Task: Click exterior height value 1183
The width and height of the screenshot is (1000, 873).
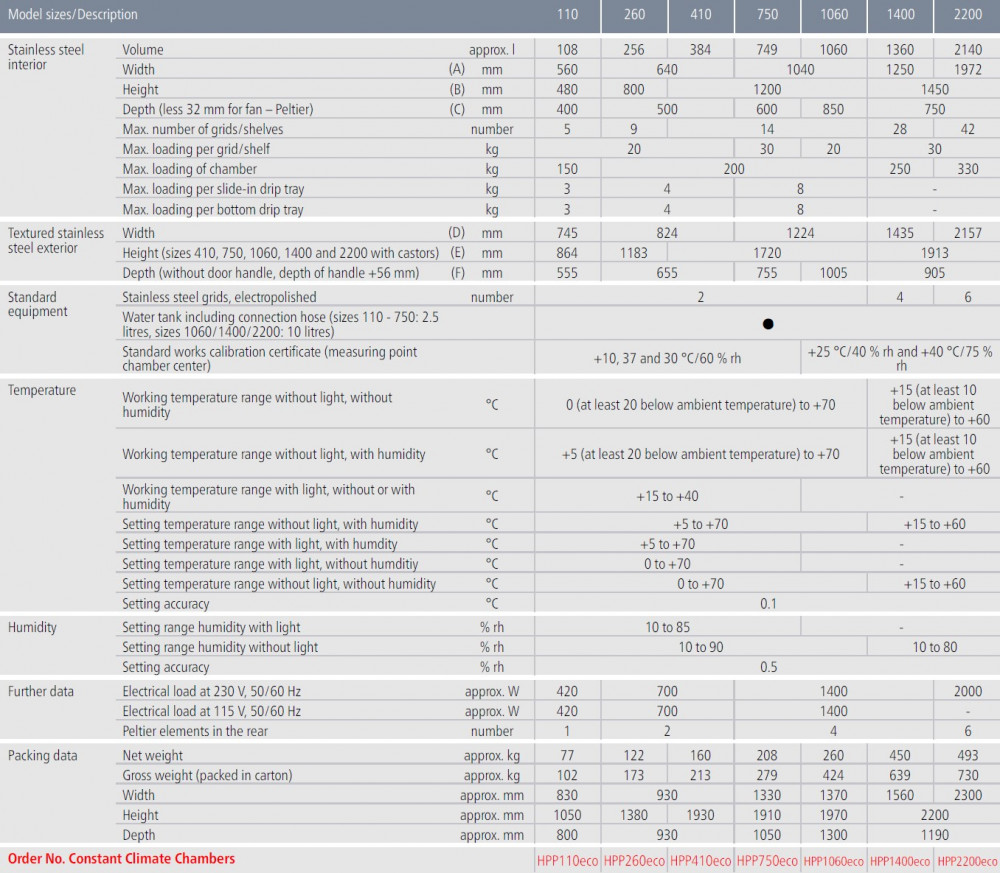Action: 634,253
